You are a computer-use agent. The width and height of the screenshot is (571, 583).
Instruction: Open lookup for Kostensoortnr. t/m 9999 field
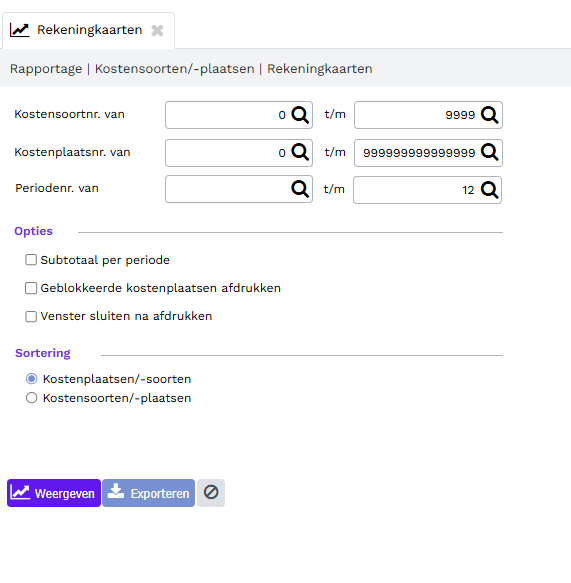tap(490, 115)
